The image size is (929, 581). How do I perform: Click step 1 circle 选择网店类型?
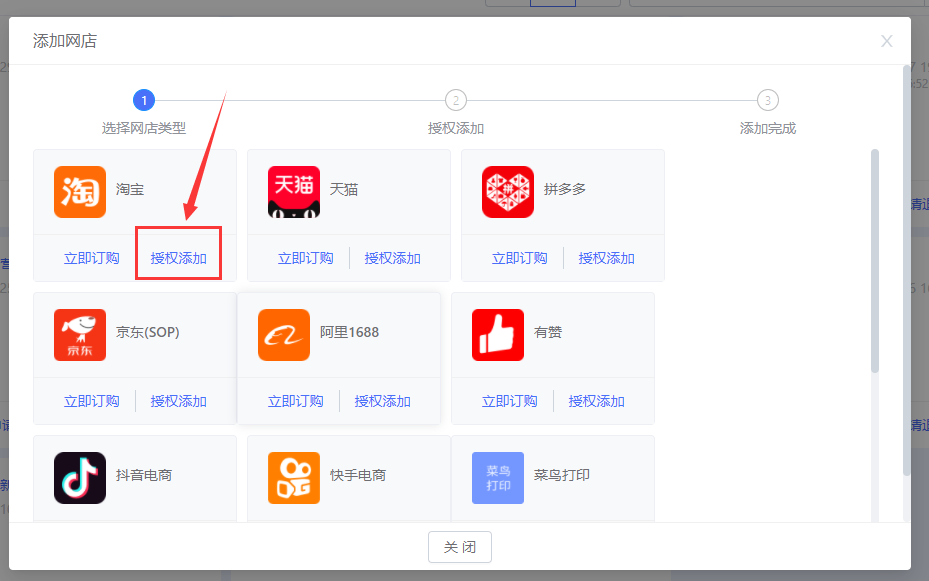click(144, 100)
